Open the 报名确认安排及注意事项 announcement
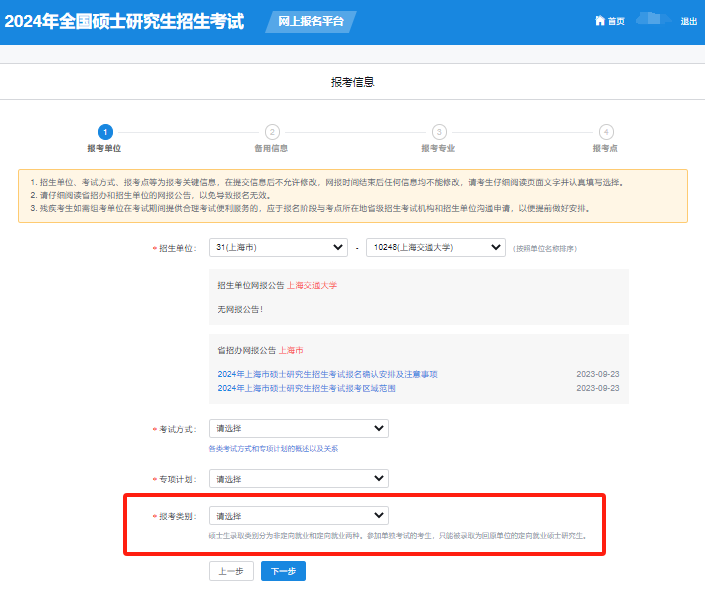Screen dimensions: 705x596 pyautogui.click(x=327, y=374)
